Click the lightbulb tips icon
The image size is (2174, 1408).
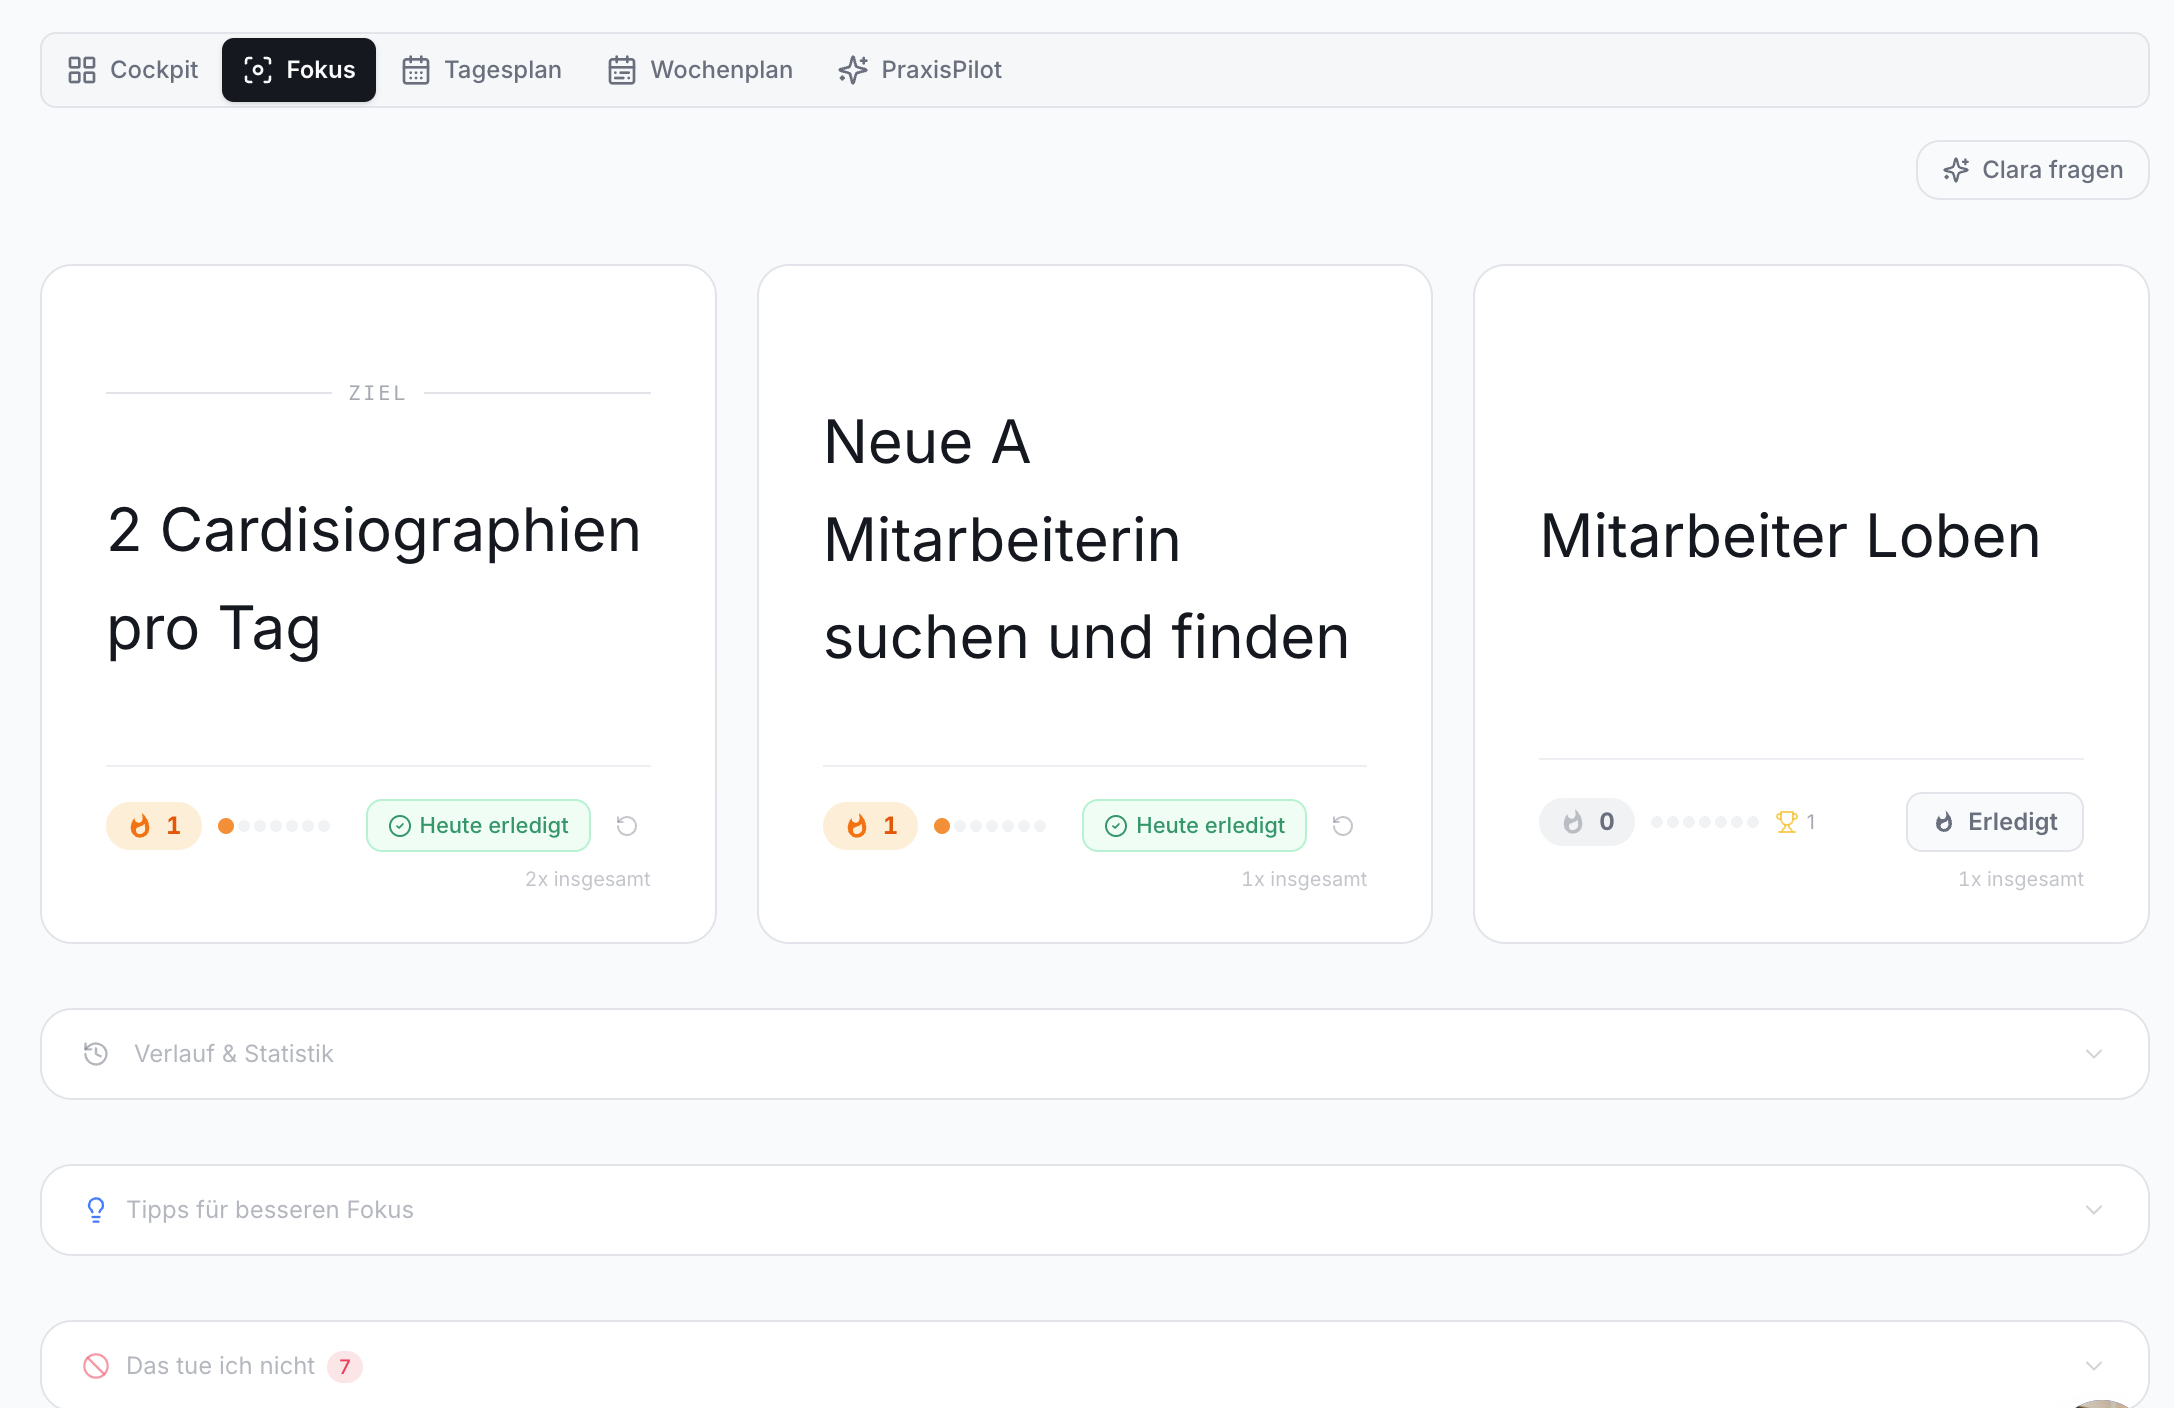point(96,1210)
